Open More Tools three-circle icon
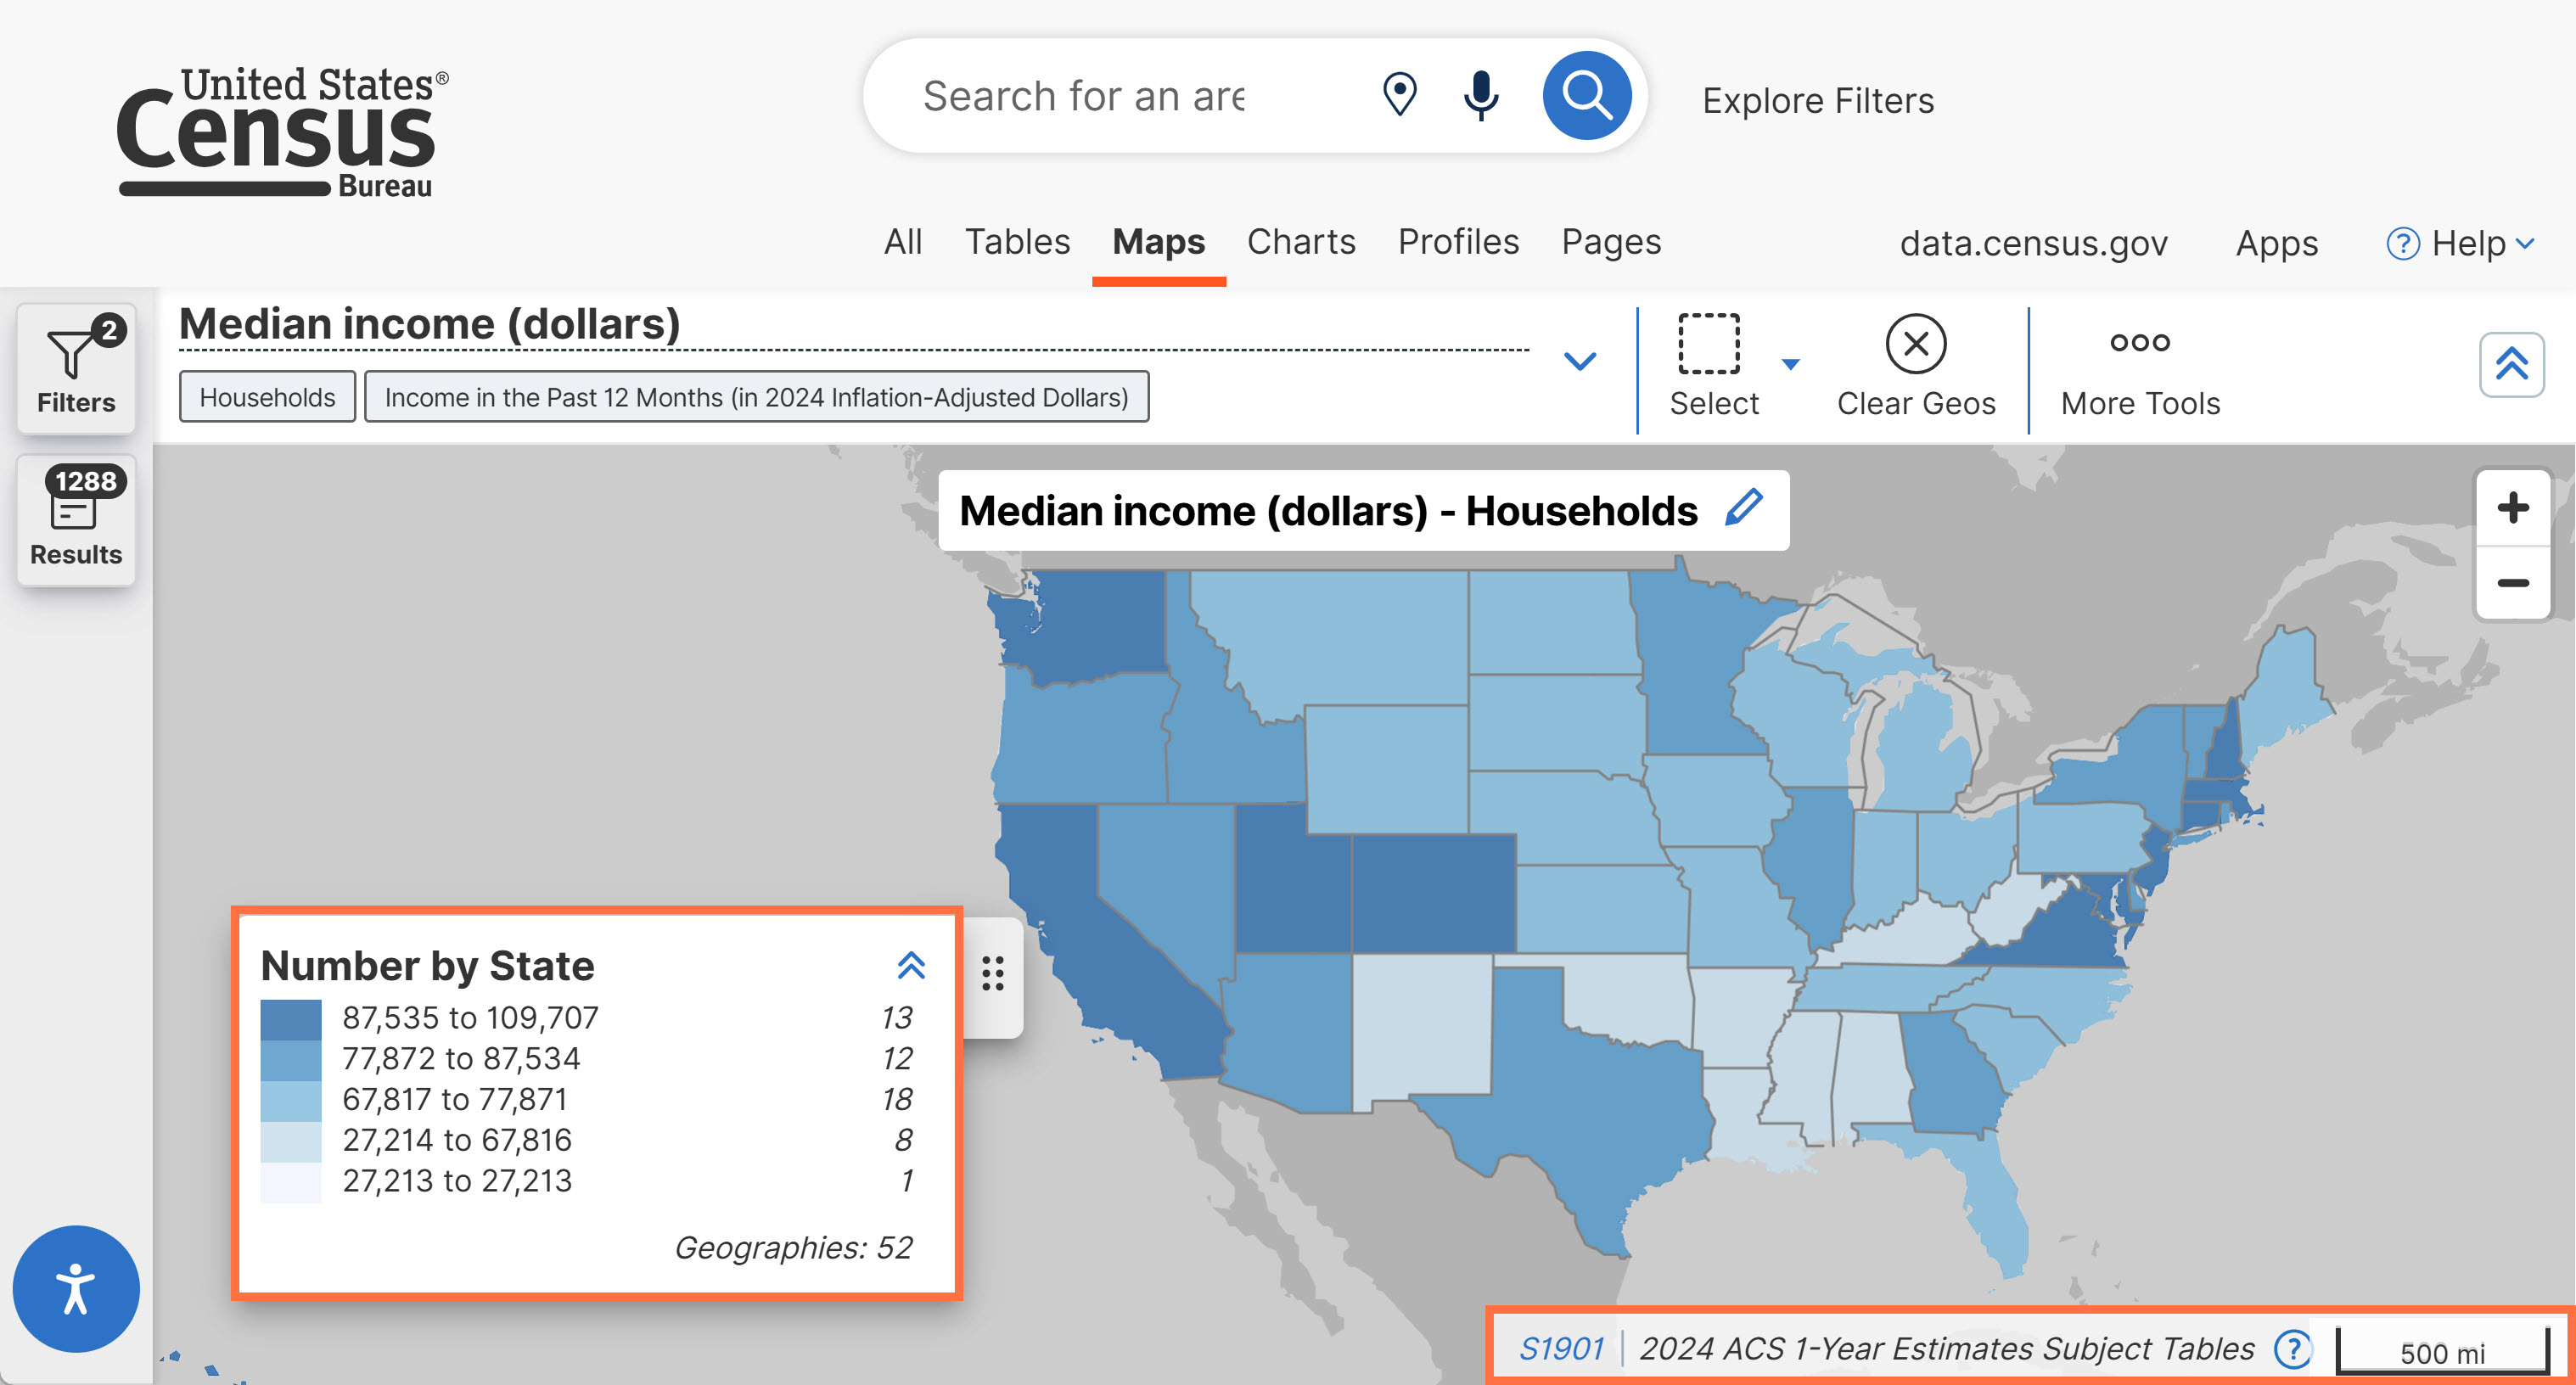 point(2139,343)
